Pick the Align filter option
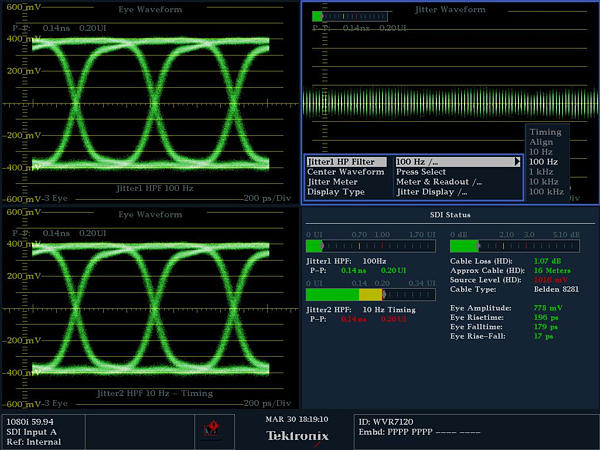This screenshot has height=450, width=600. (541, 141)
